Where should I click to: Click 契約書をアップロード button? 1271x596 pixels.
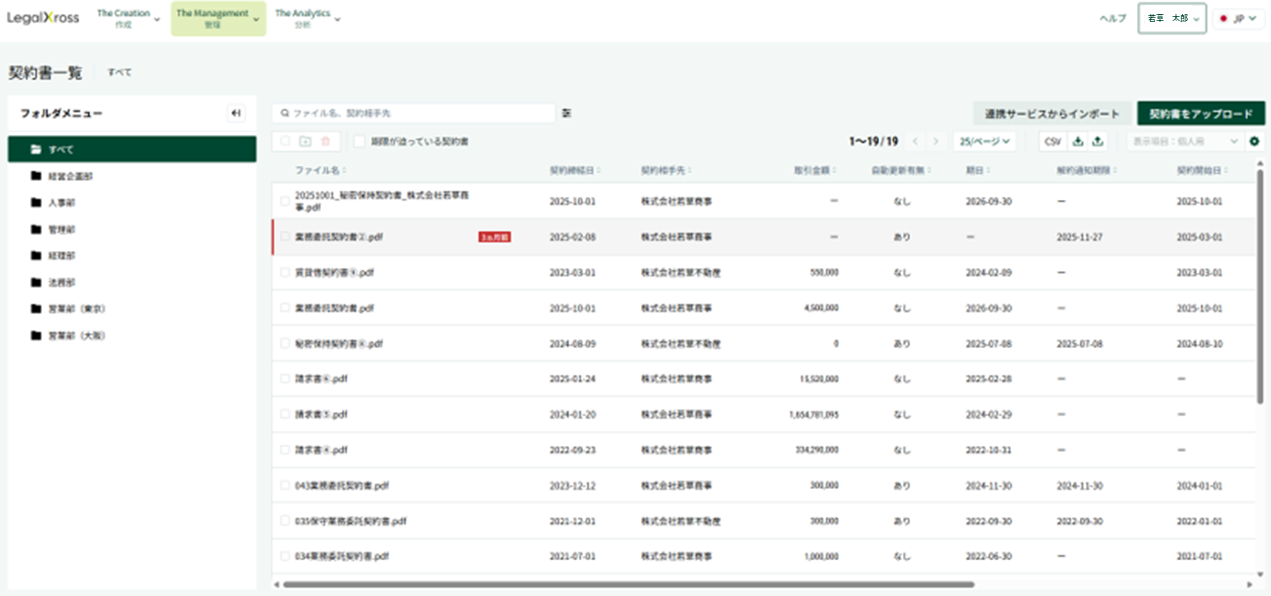pos(1201,114)
